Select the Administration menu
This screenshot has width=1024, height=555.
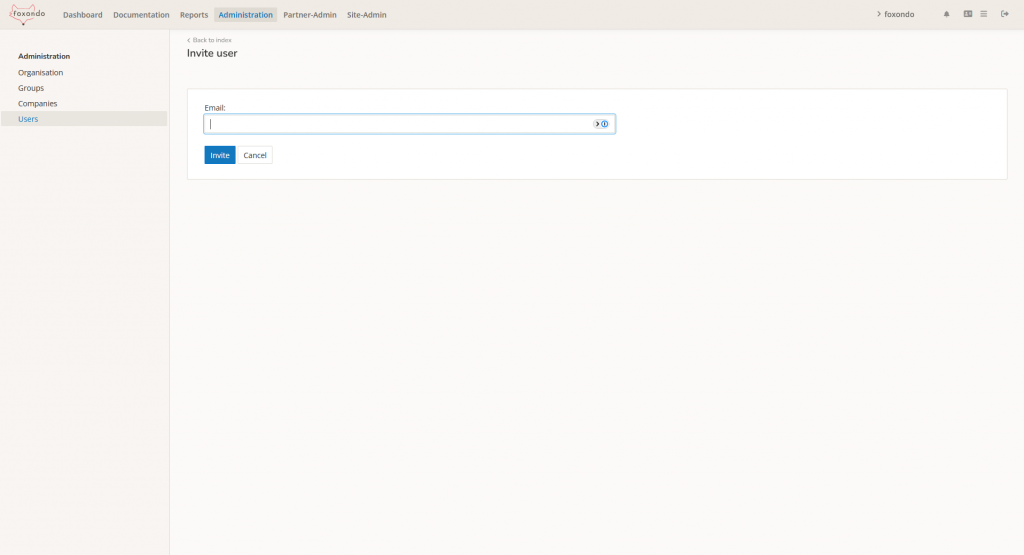tap(246, 14)
